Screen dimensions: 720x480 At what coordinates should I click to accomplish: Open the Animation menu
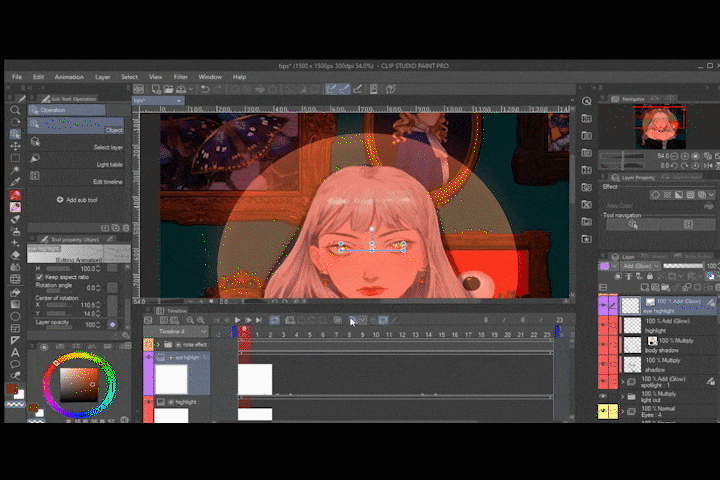[69, 77]
